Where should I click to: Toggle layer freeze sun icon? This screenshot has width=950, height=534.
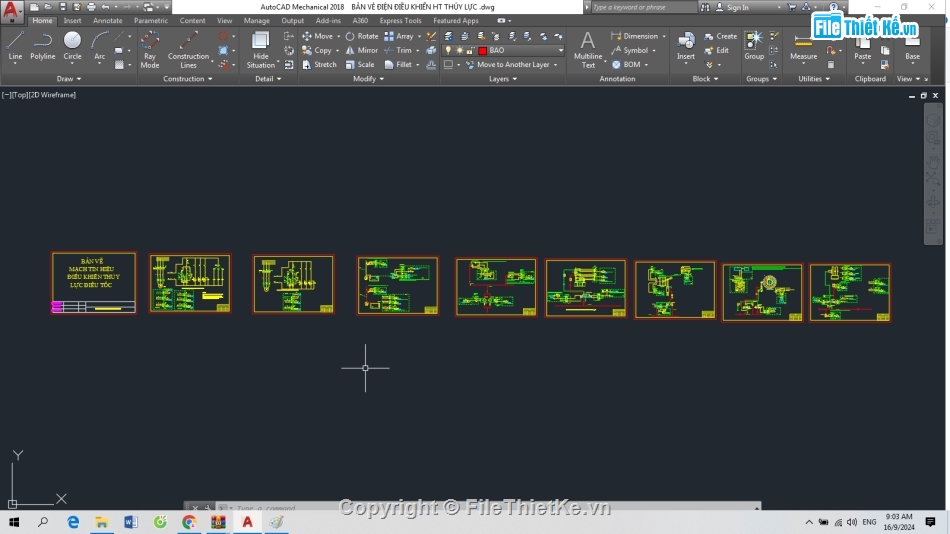(459, 50)
